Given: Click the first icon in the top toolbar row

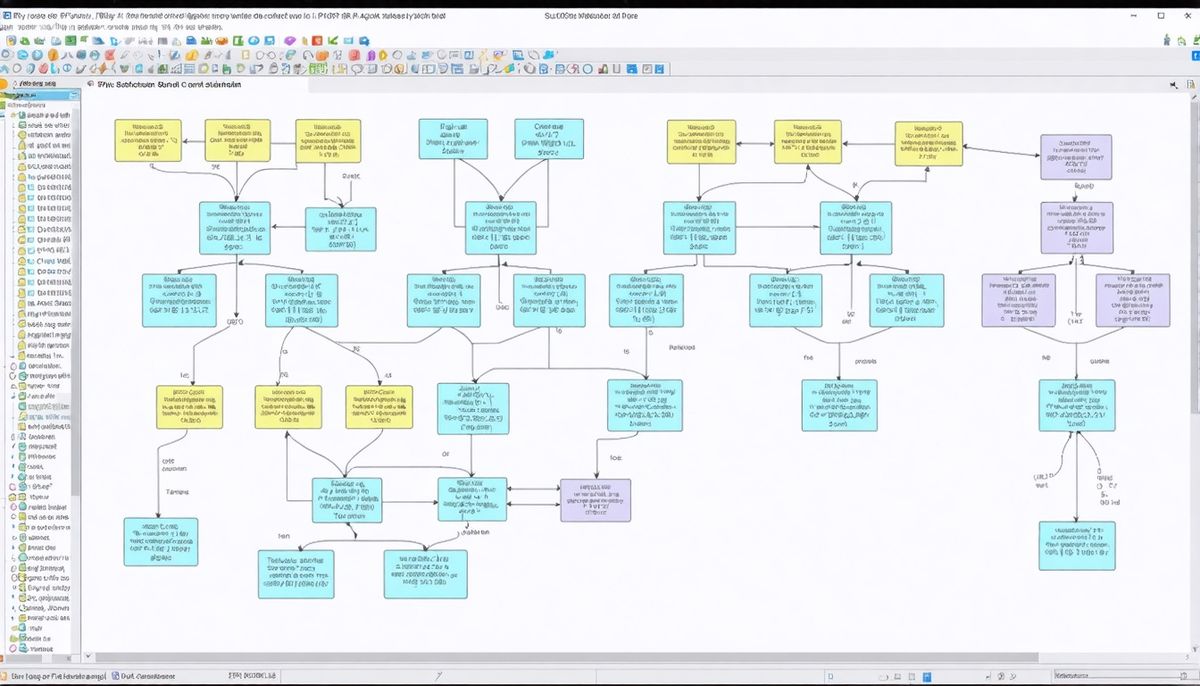Looking at the screenshot, I should point(10,40).
